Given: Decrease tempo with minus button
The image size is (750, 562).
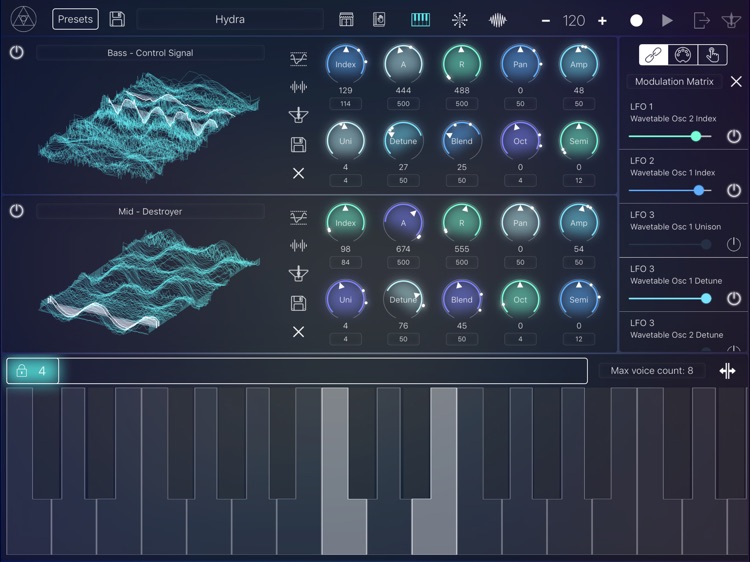Looking at the screenshot, I should 546,21.
